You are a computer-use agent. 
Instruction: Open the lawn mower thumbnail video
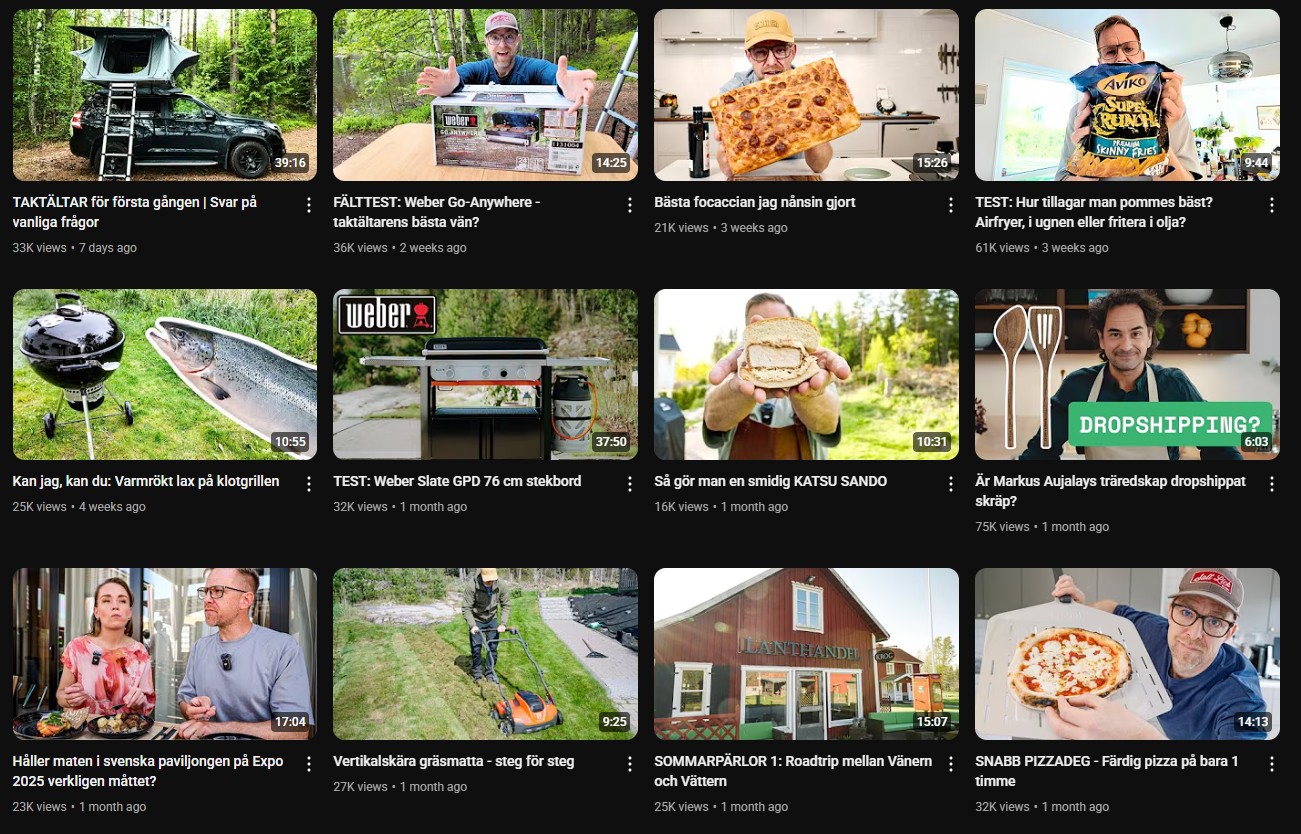485,654
